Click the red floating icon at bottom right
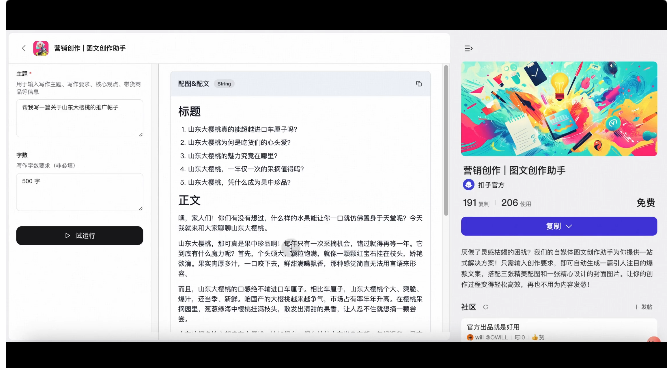Viewport: 670px width, 368px height. point(654,340)
